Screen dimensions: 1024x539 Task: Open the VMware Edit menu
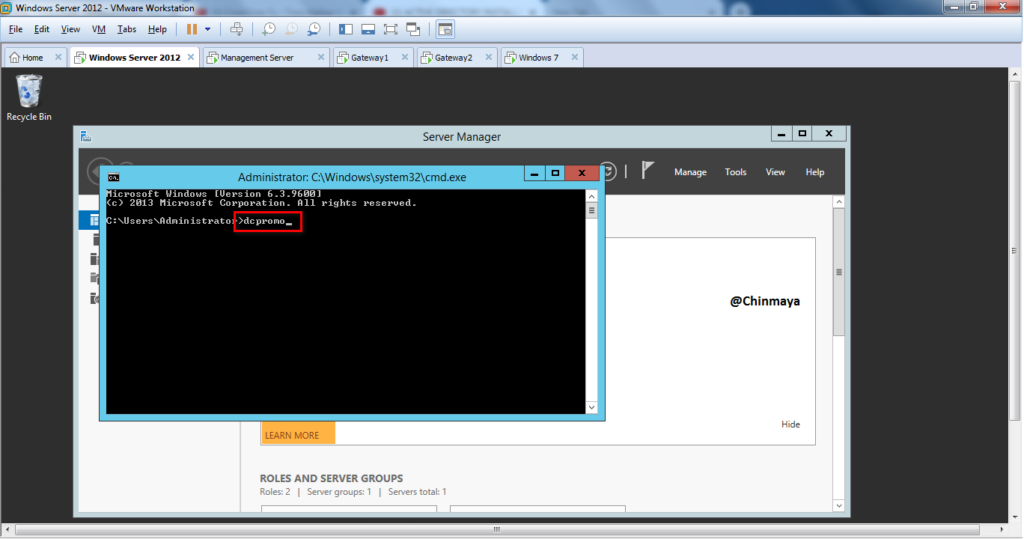point(42,29)
